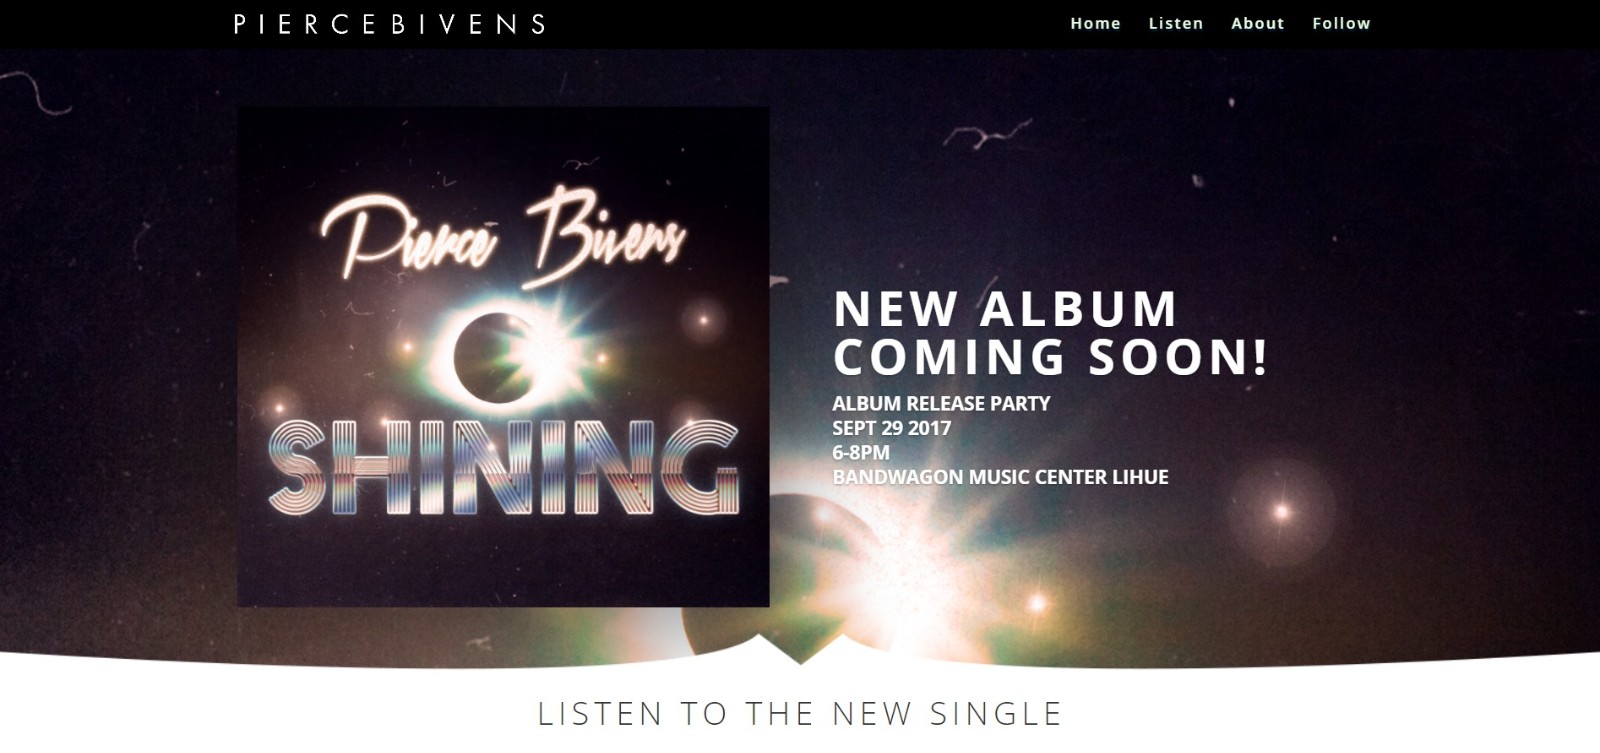
Task: Click the SEPT 29 2017 date text
Action: point(891,428)
